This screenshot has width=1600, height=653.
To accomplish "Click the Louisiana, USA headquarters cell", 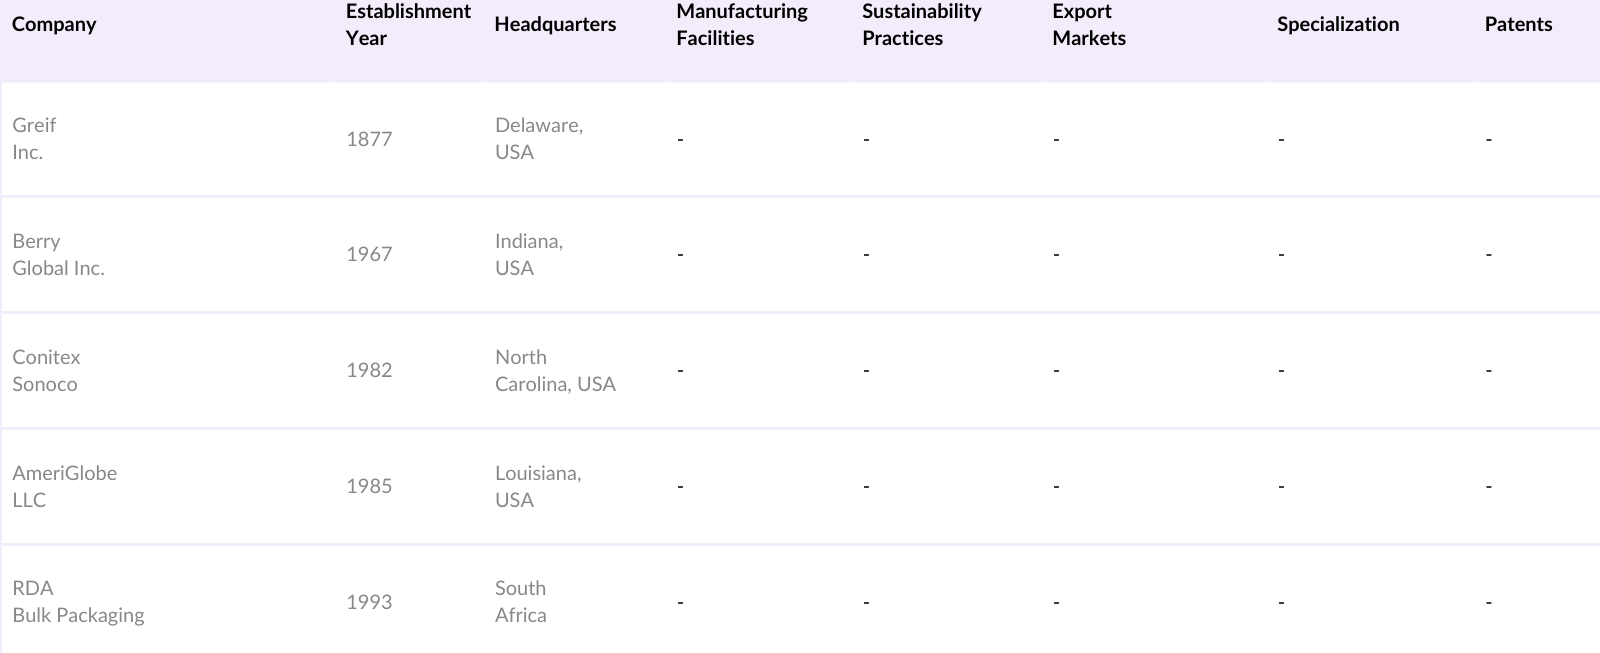I will pyautogui.click(x=537, y=486).
